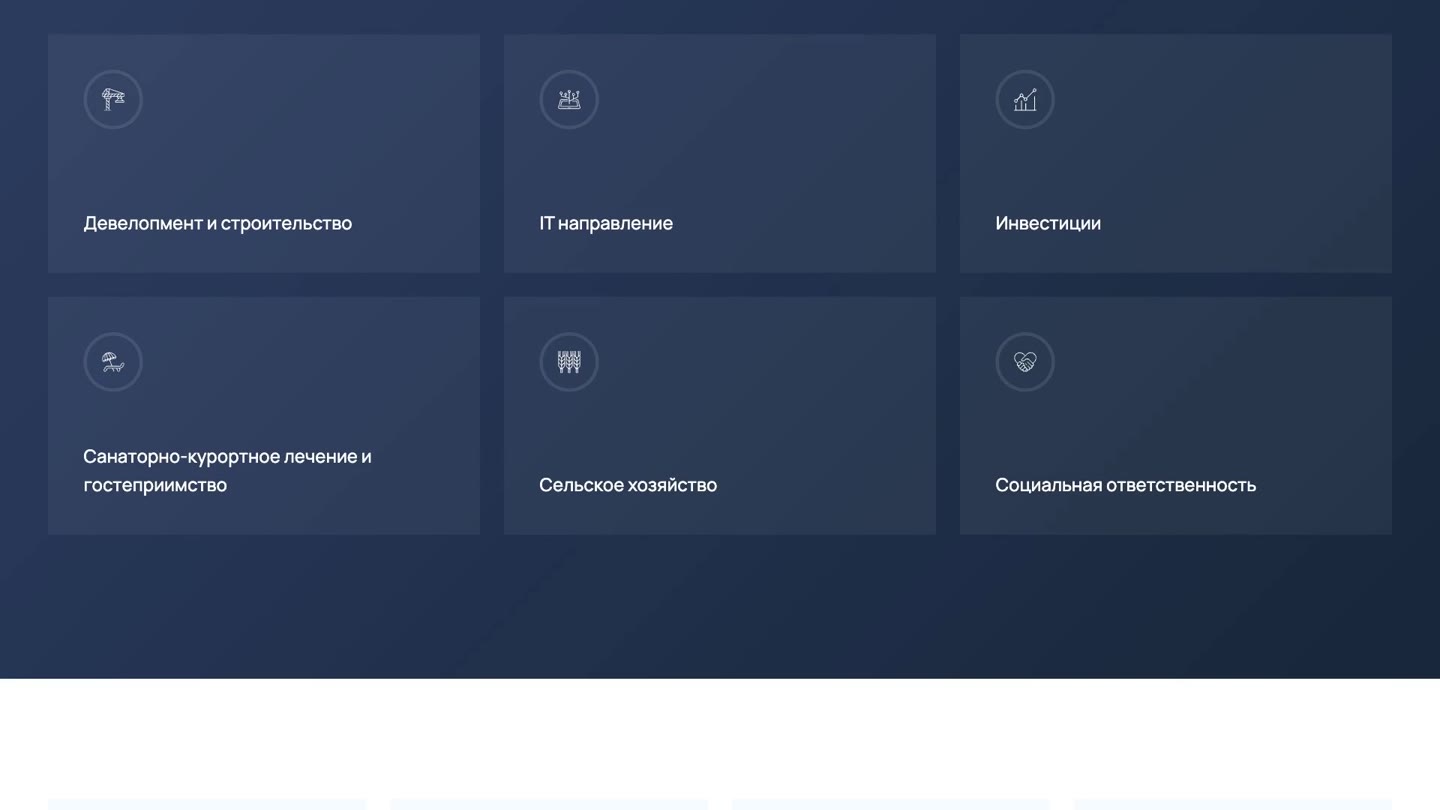Open 'Социальная ответственность' link
The height and width of the screenshot is (810, 1440).
pyautogui.click(x=1125, y=485)
